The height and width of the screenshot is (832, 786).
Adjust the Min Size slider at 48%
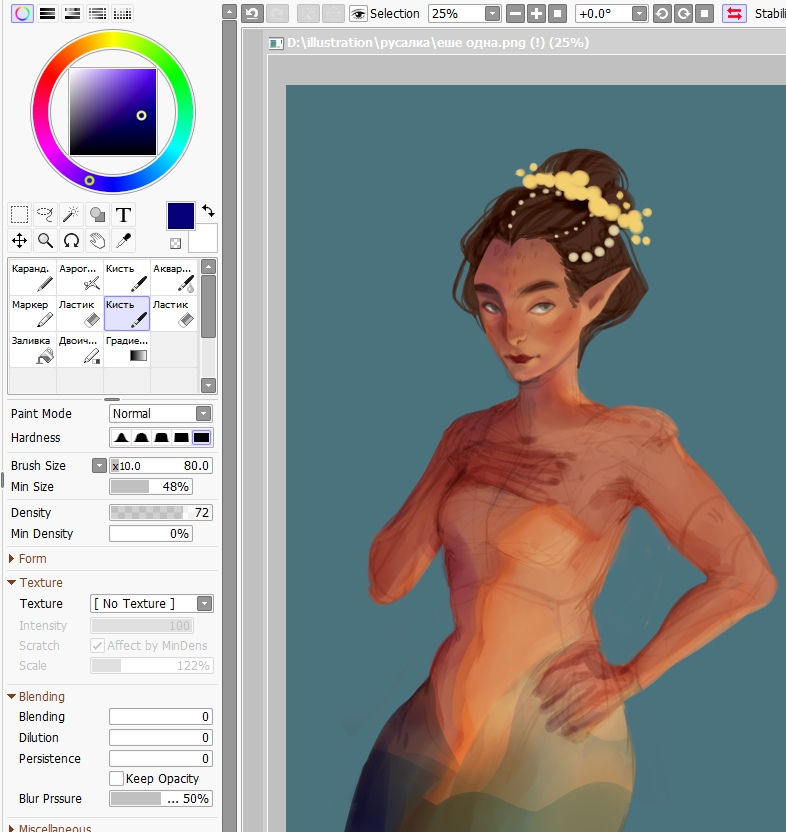(151, 487)
